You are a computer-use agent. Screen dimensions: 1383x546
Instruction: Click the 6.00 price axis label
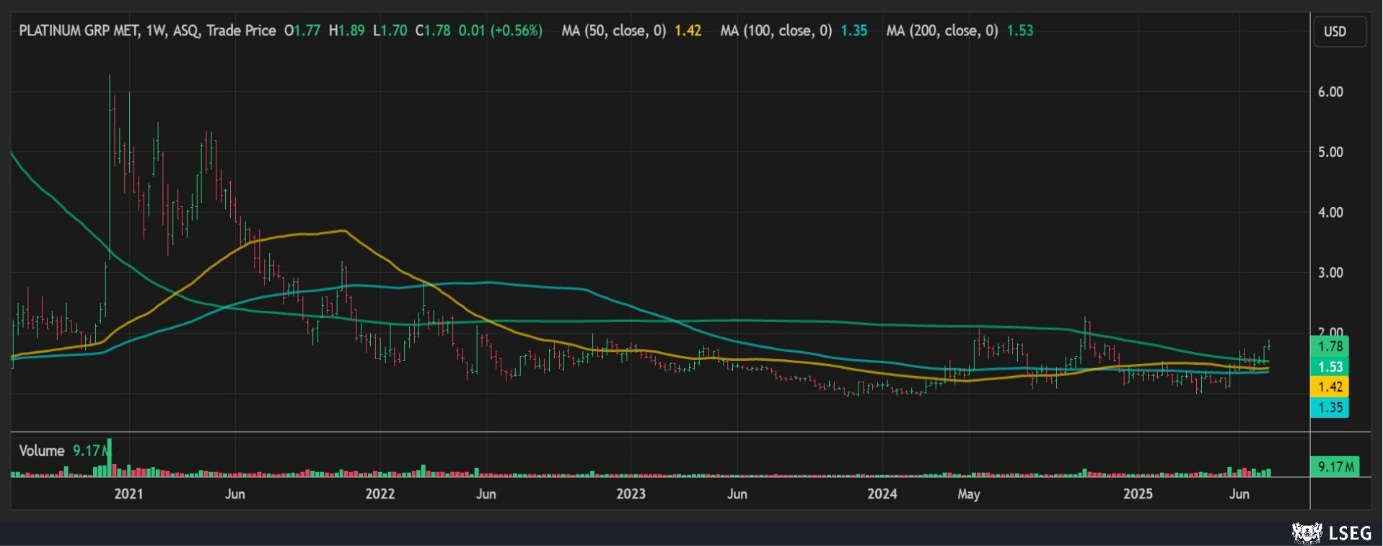tap(1332, 92)
